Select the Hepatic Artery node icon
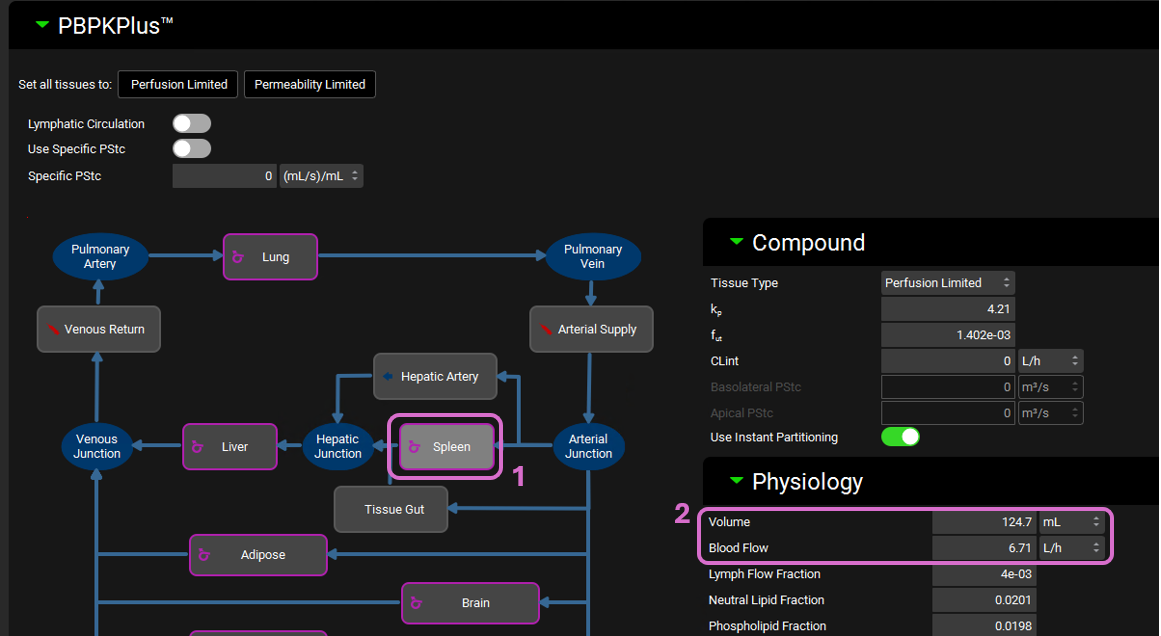The width and height of the screenshot is (1161, 636). (389, 377)
